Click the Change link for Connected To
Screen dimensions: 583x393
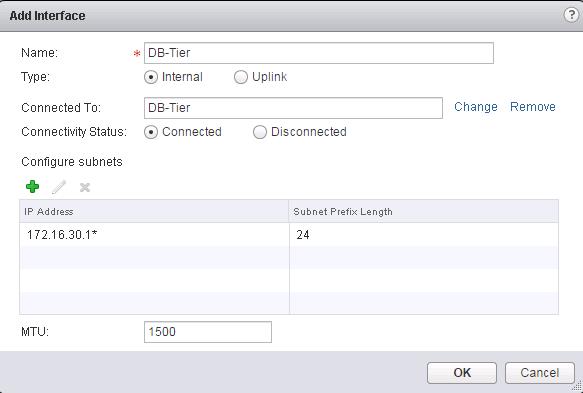pos(476,107)
